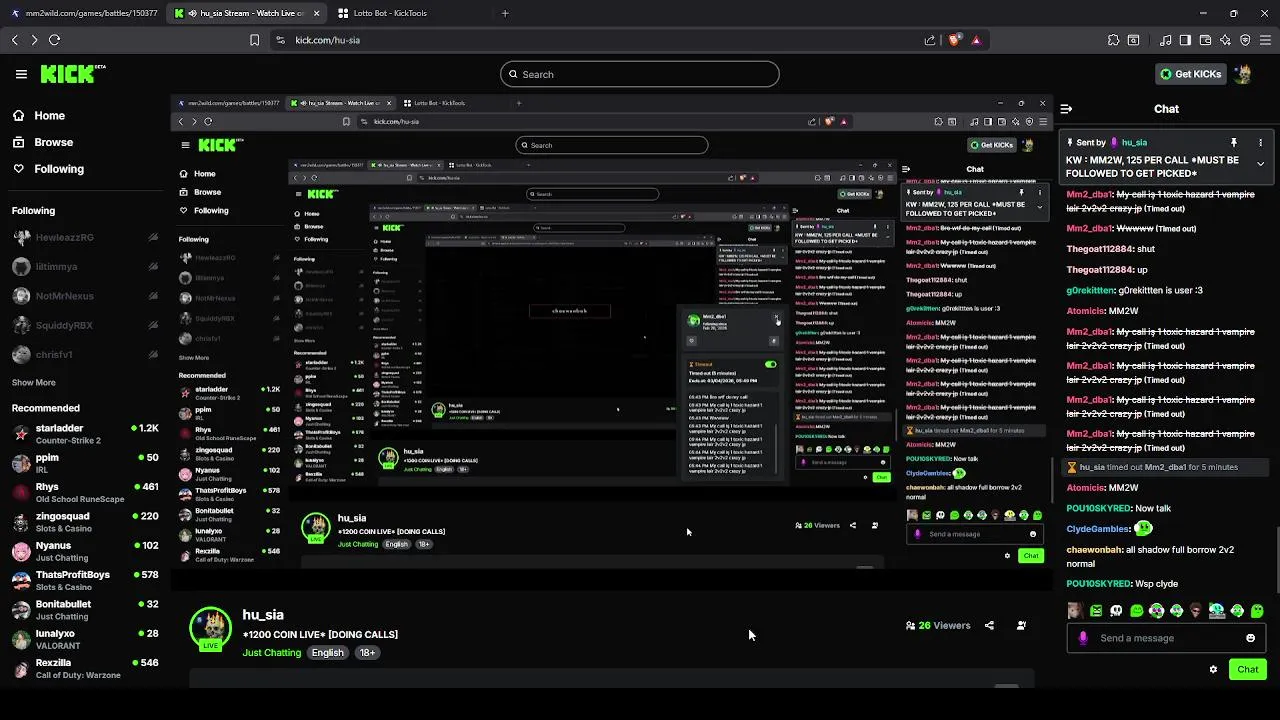Screen dimensions: 1280x720
Task: Click the green KICK logo
Action: click(72, 74)
